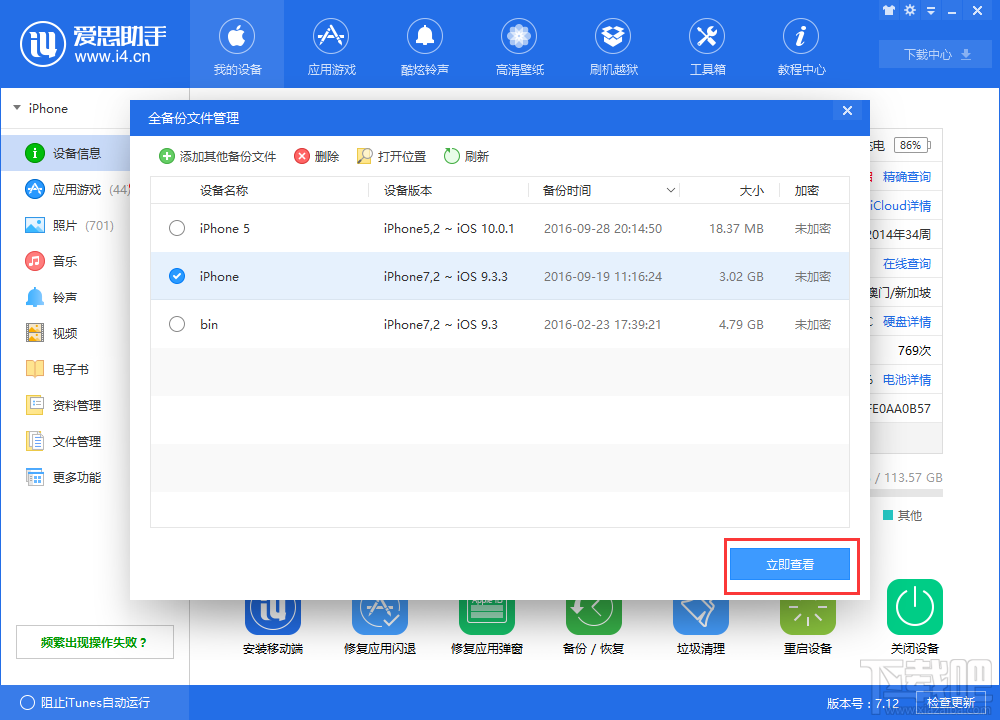Open 视频 in sidebar
The width and height of the screenshot is (1000, 720).
click(65, 333)
